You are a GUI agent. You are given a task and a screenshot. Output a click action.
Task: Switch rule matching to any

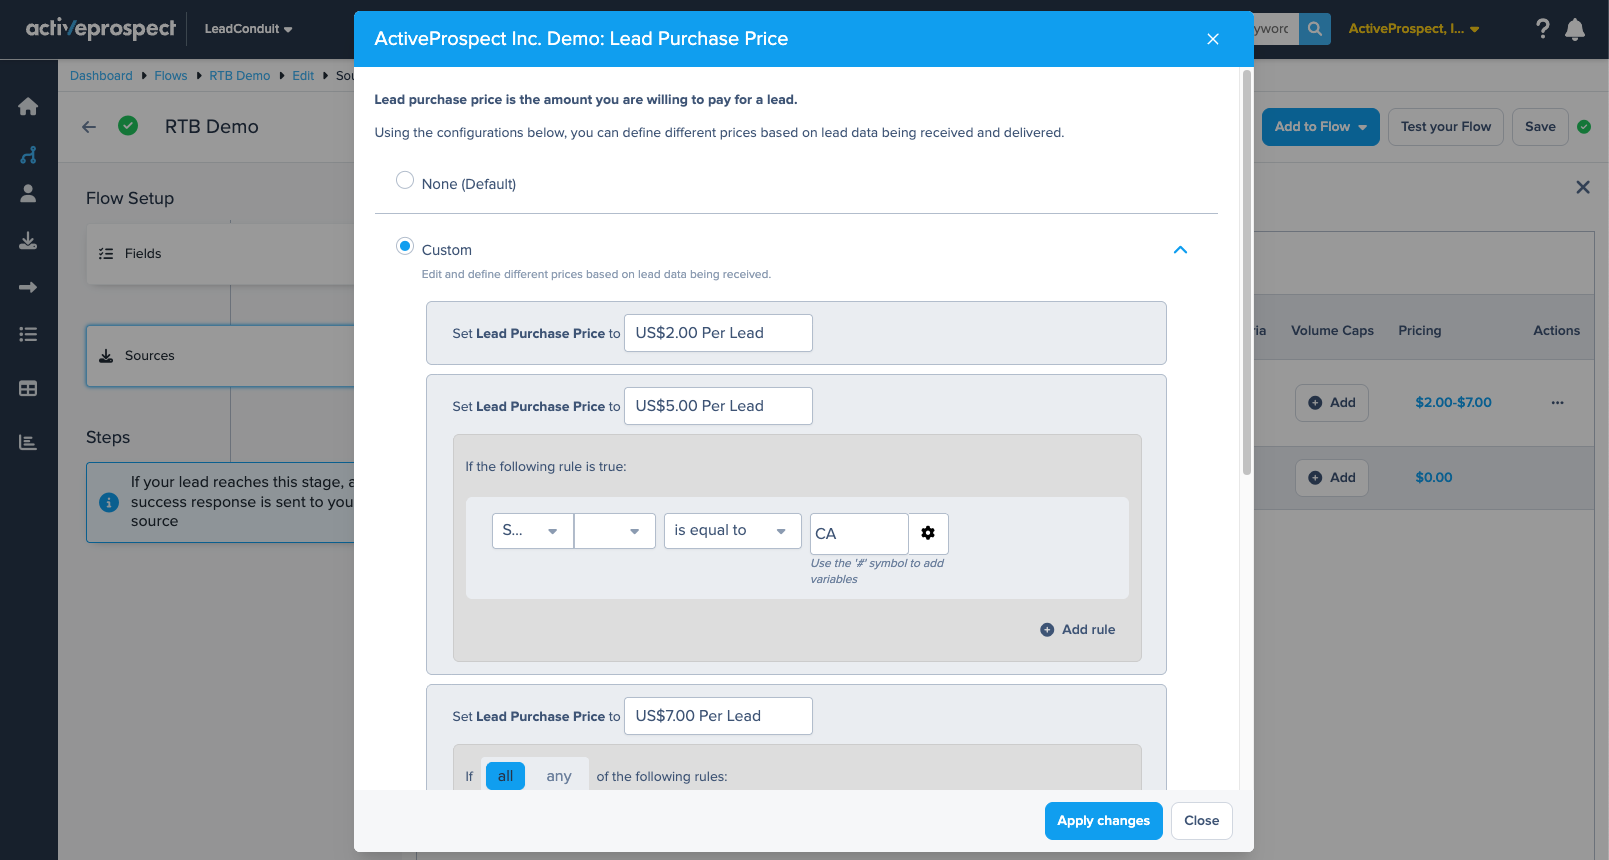point(558,776)
